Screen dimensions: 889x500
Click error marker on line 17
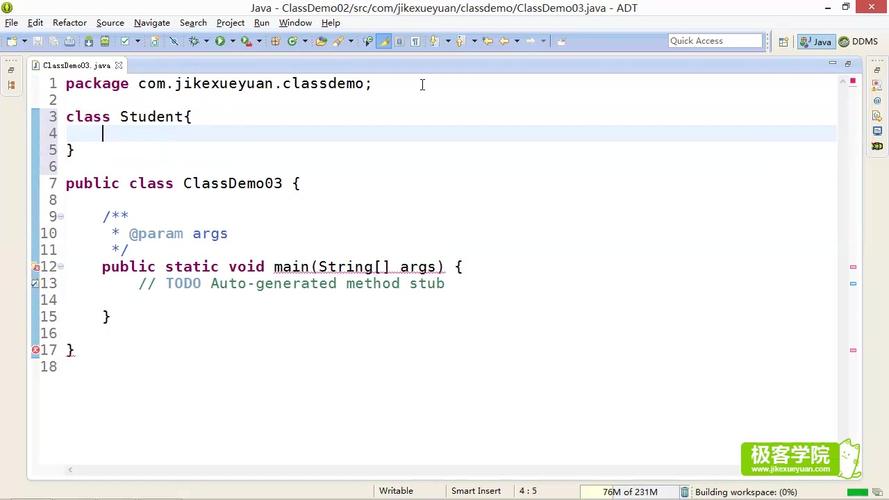pos(35,350)
